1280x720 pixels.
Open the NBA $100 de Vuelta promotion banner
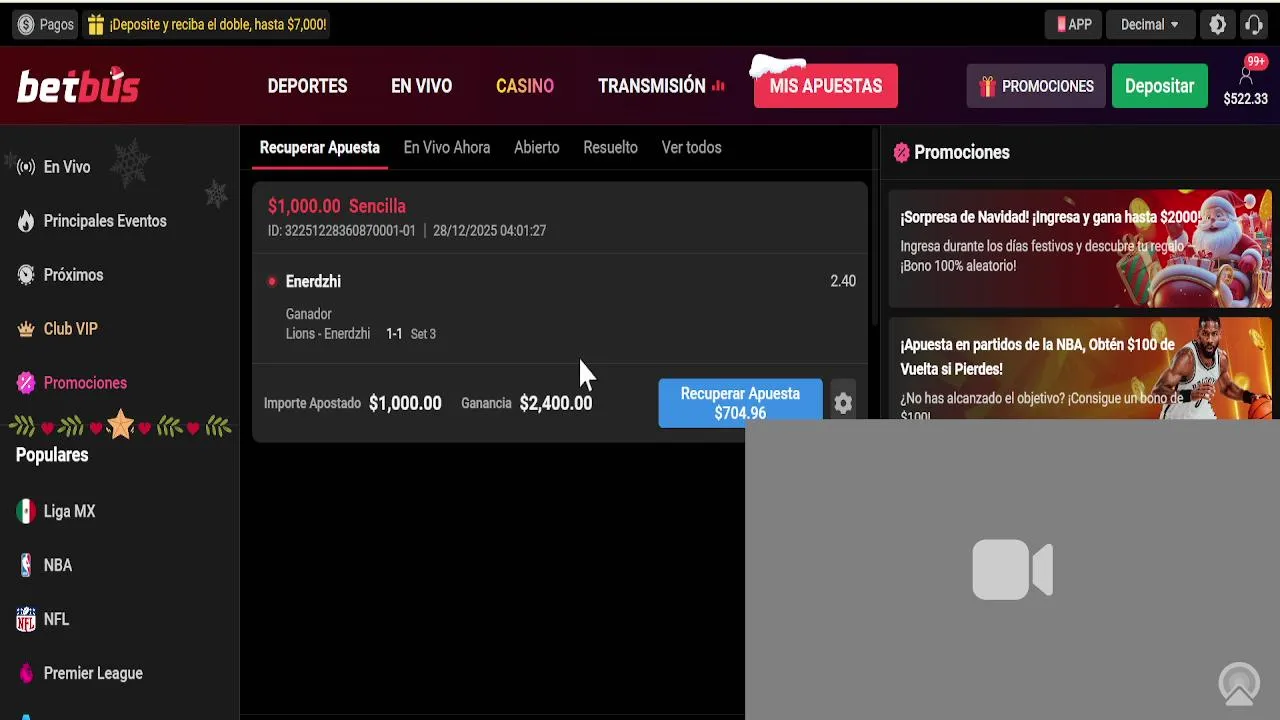tap(1080, 369)
